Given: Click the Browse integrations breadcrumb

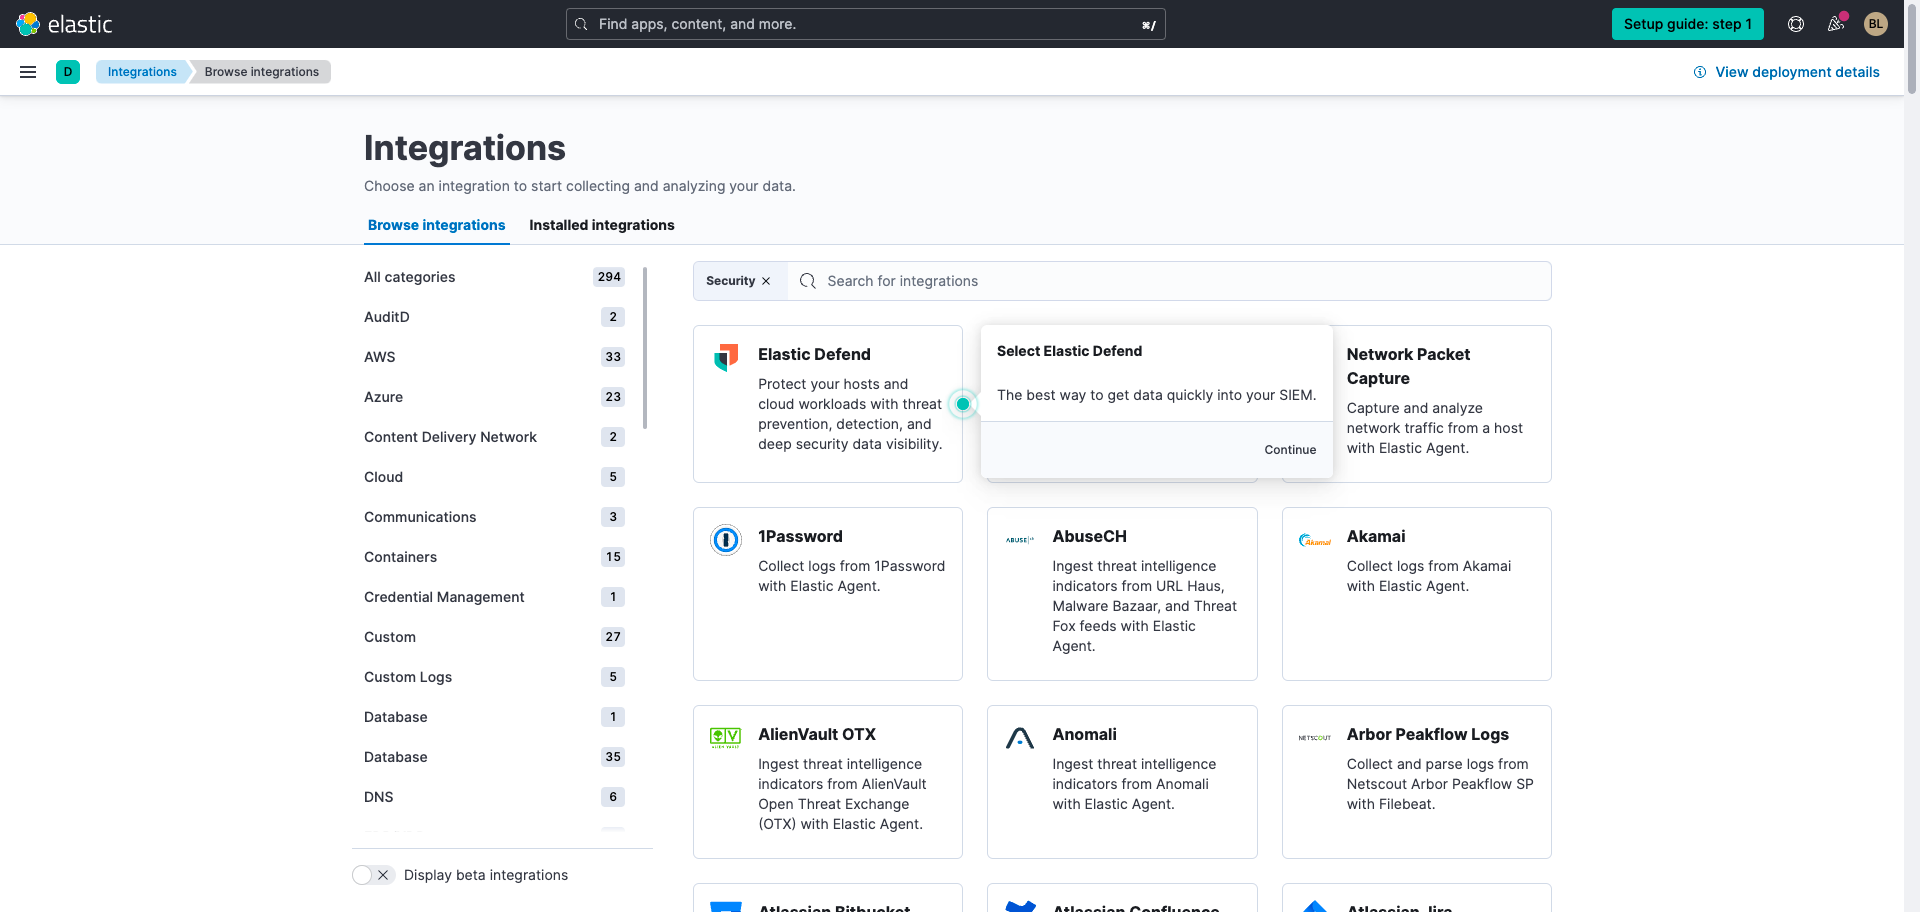Looking at the screenshot, I should [262, 72].
